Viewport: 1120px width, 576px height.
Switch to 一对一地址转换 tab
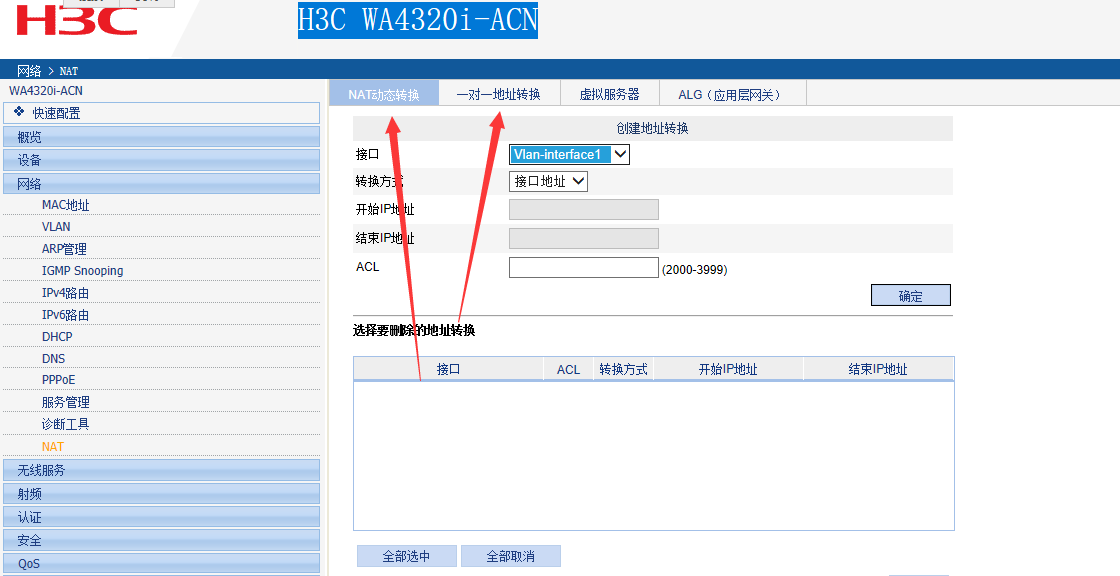pyautogui.click(x=499, y=94)
